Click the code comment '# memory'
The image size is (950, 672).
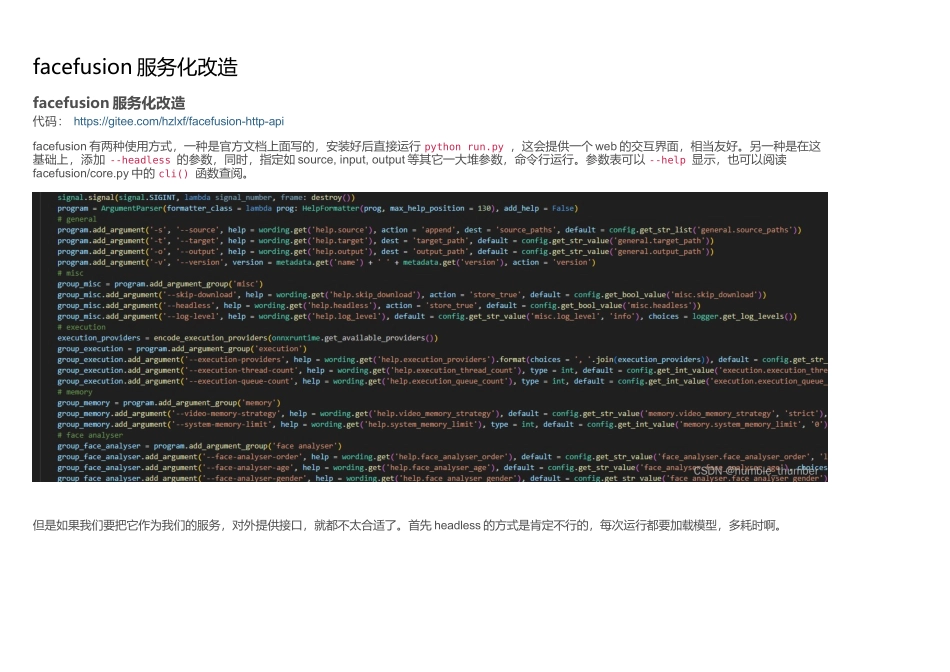click(75, 392)
